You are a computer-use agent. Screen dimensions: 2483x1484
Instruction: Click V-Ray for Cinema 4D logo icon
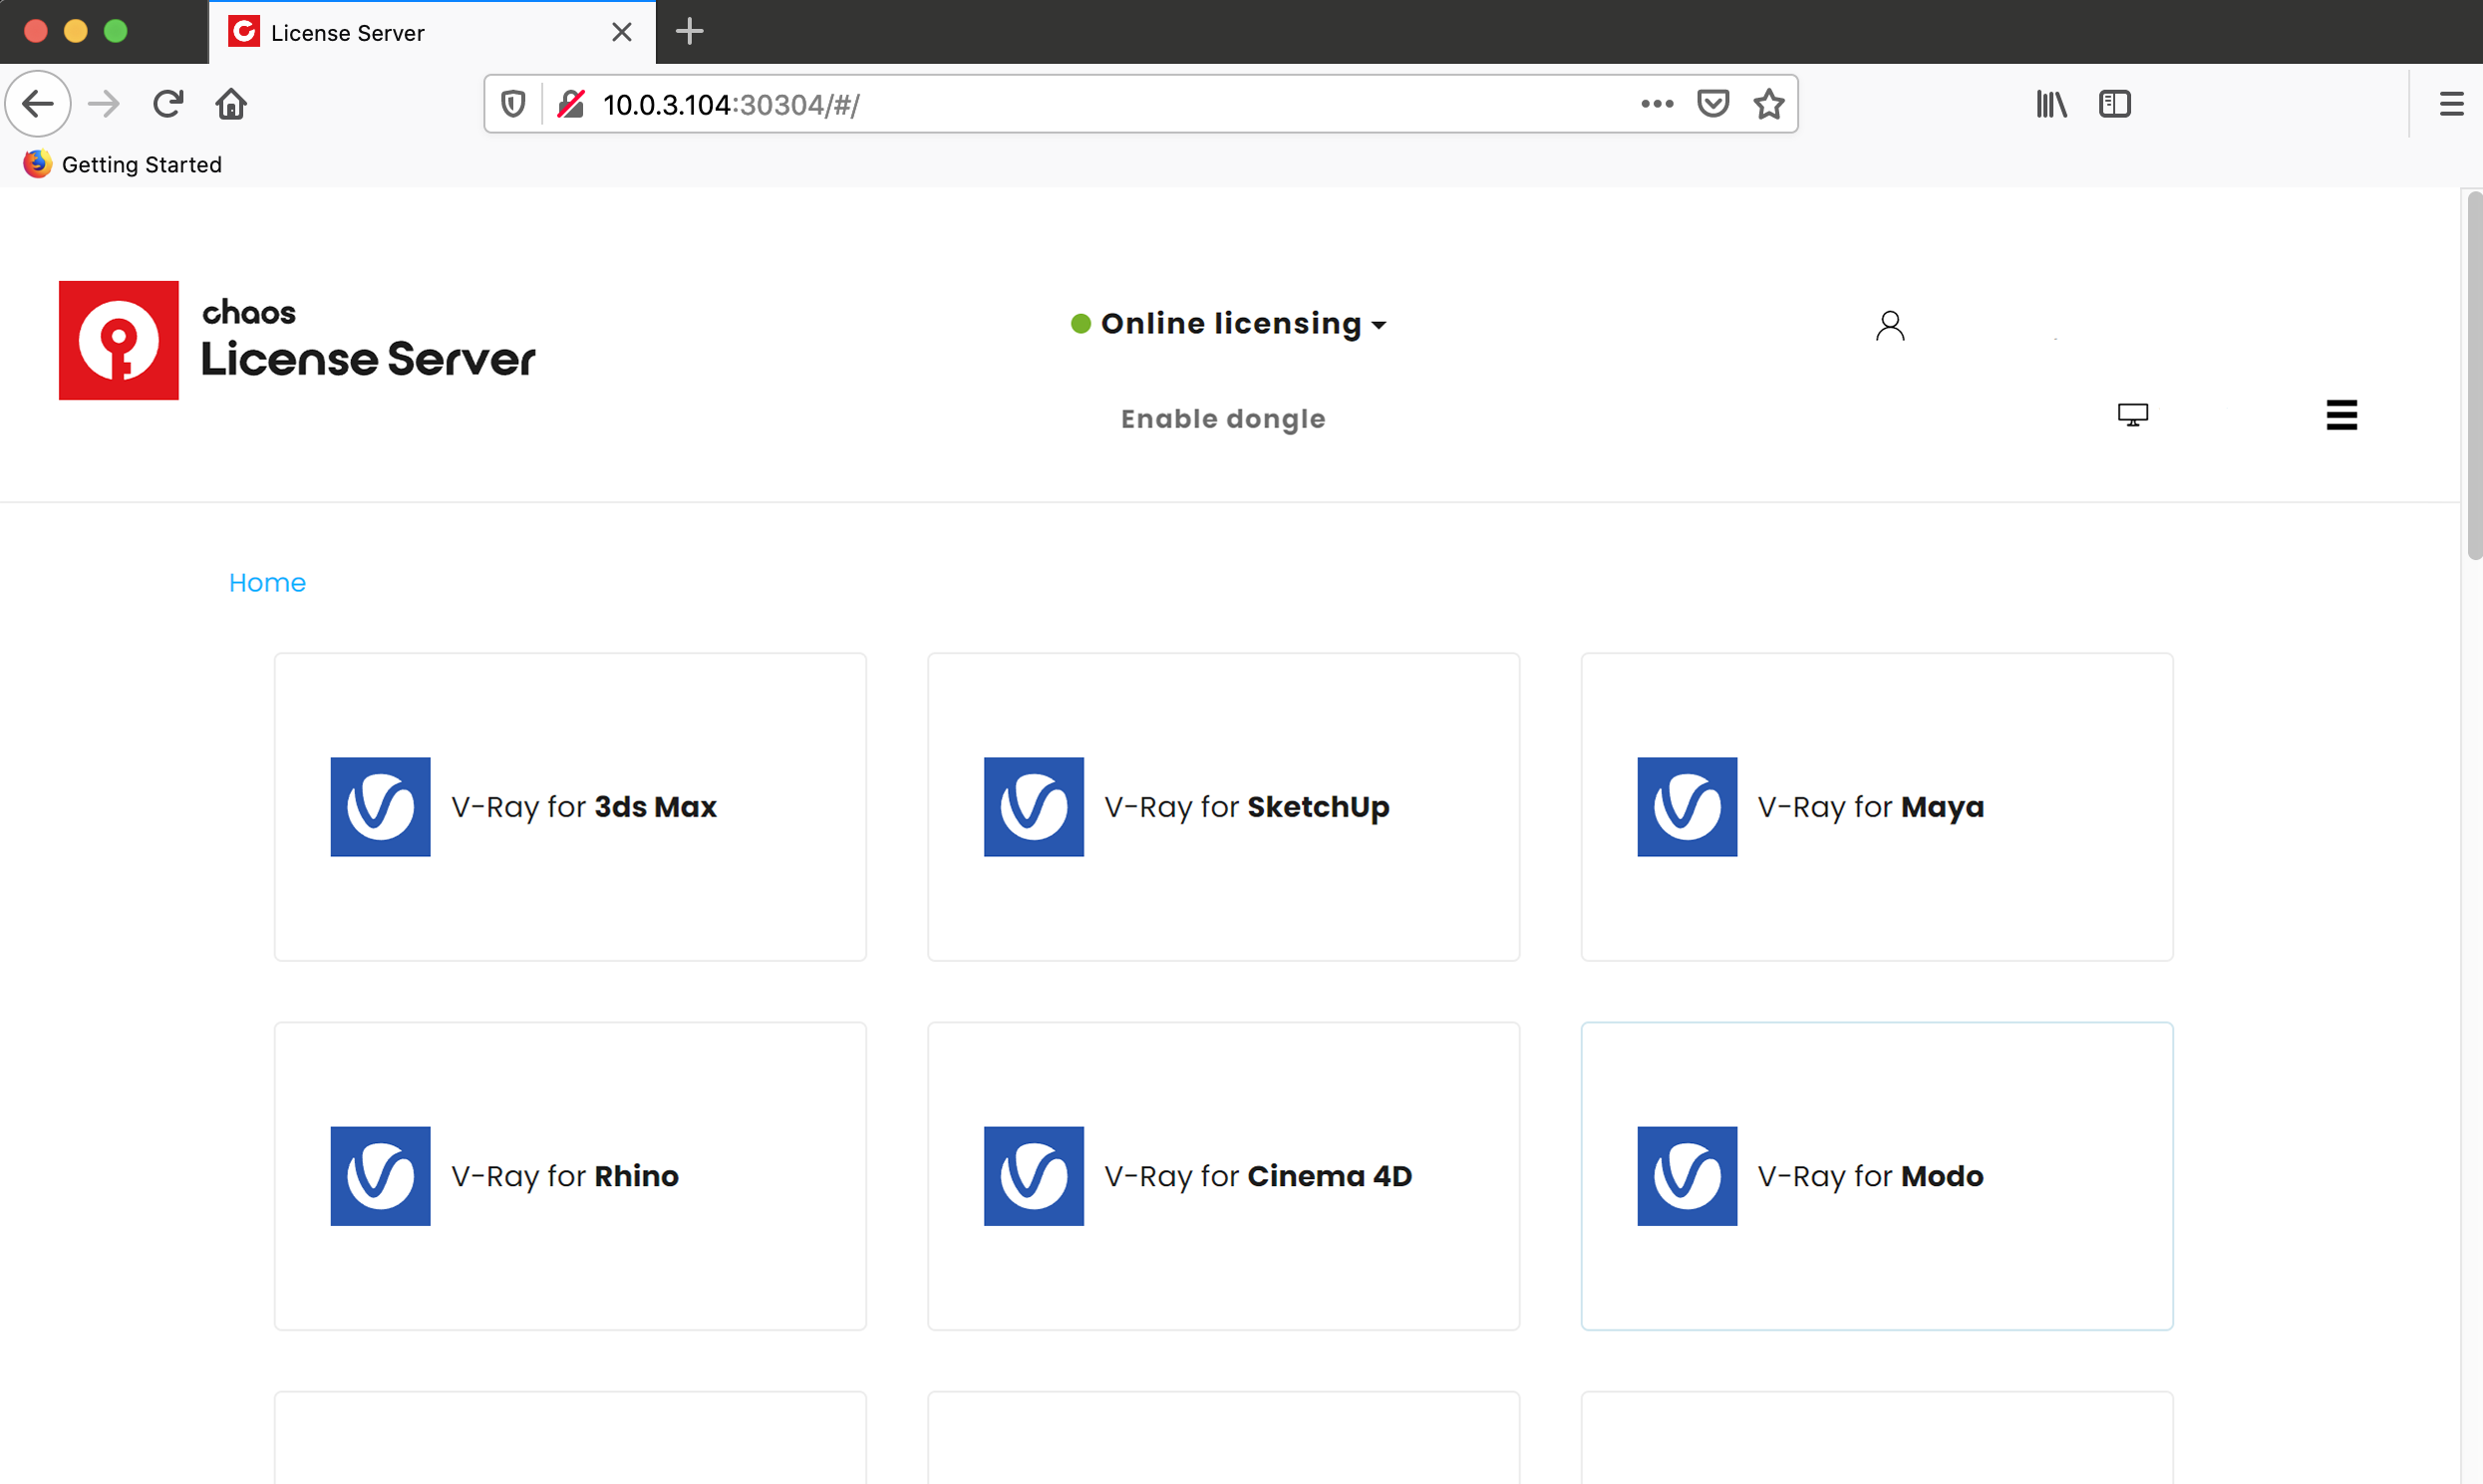1033,1176
